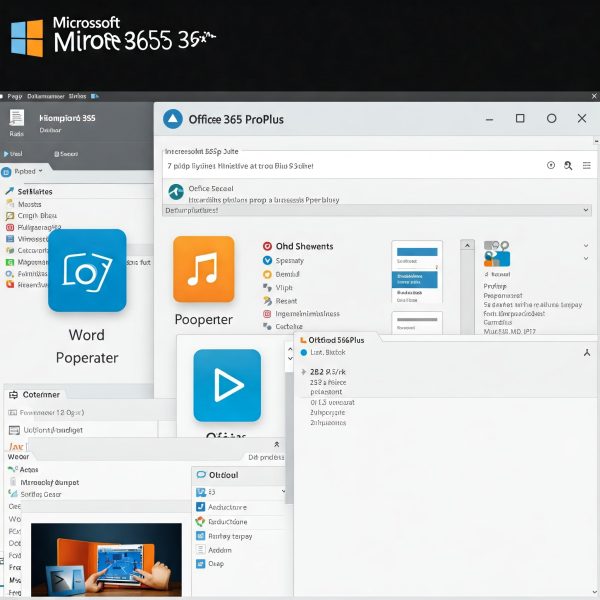
Task: Click the lower chevron beside the icon cluster
Action: click(x=586, y=259)
